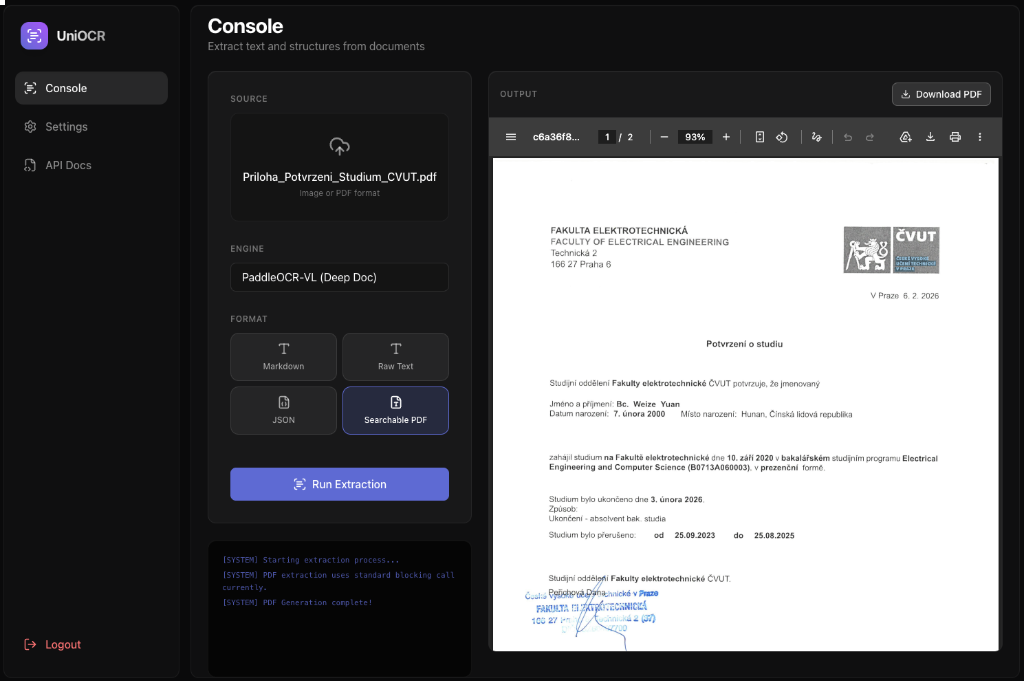Click the Logout link
1024x681 pixels.
(52, 644)
